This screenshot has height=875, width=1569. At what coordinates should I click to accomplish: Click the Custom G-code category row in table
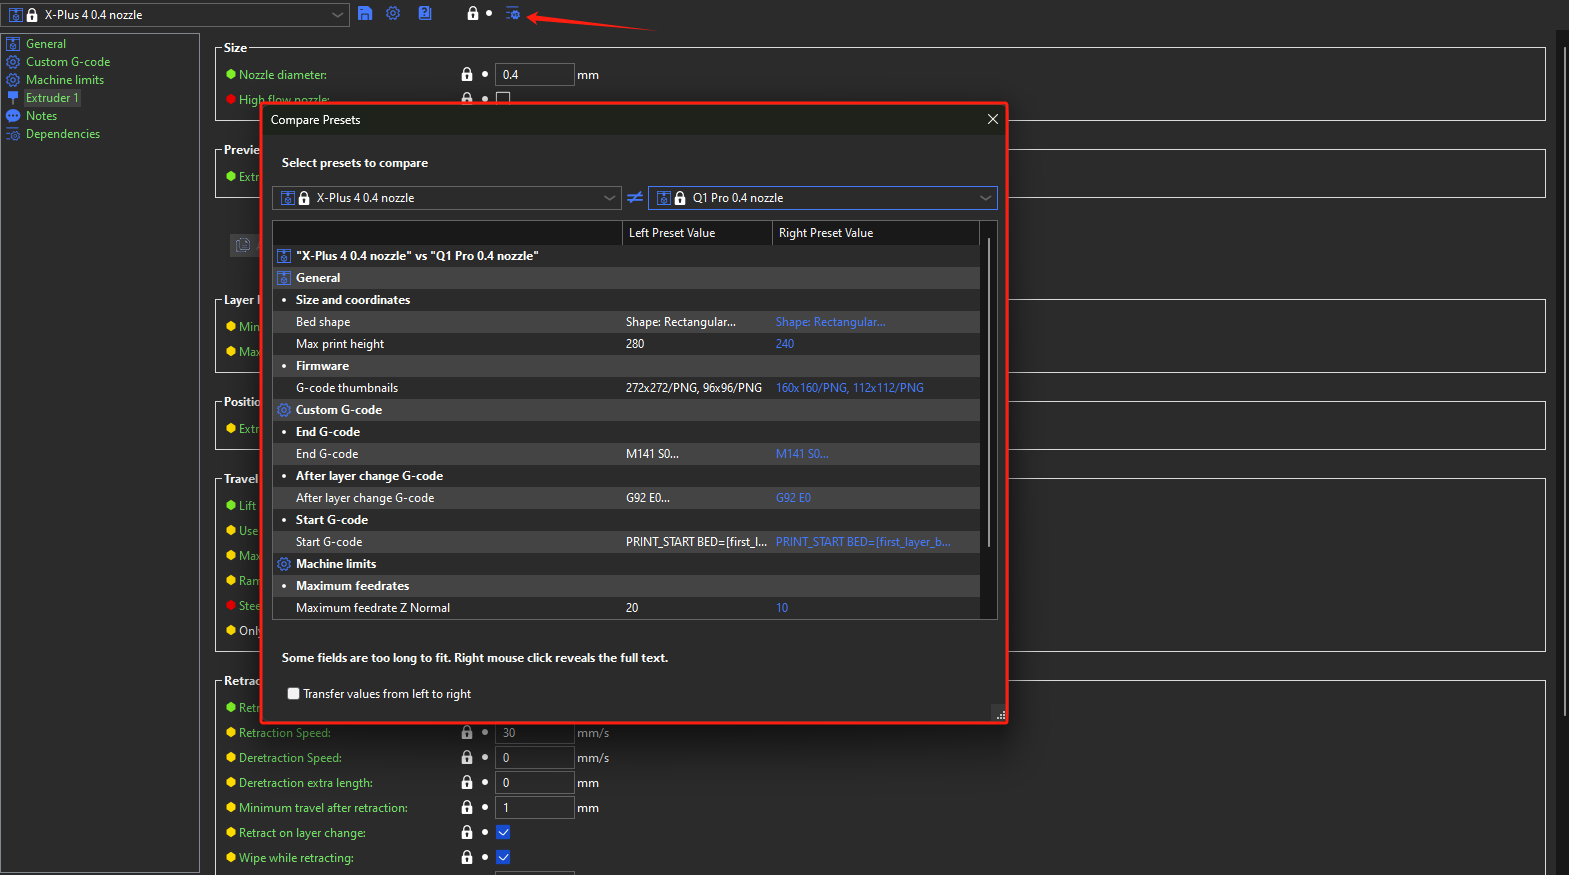[x=626, y=410]
